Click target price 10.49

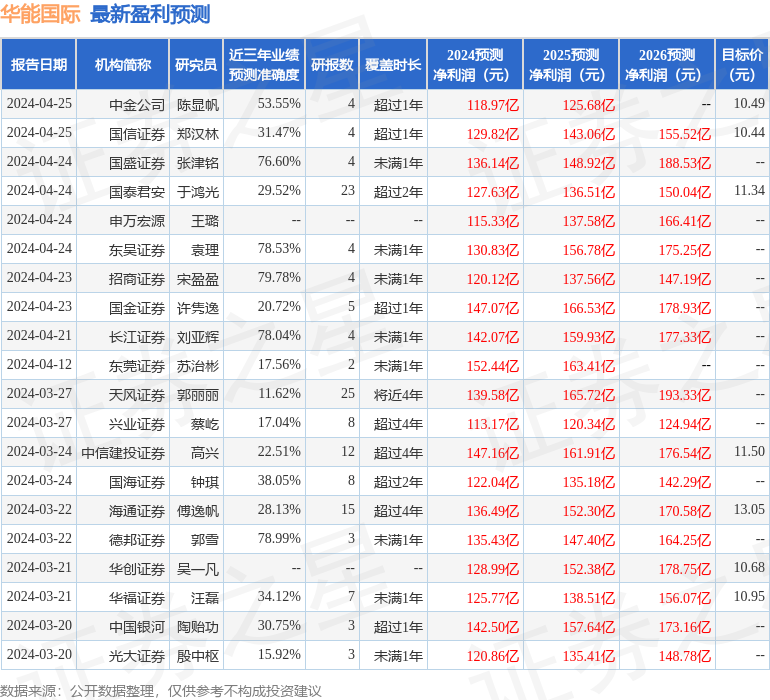pos(749,104)
